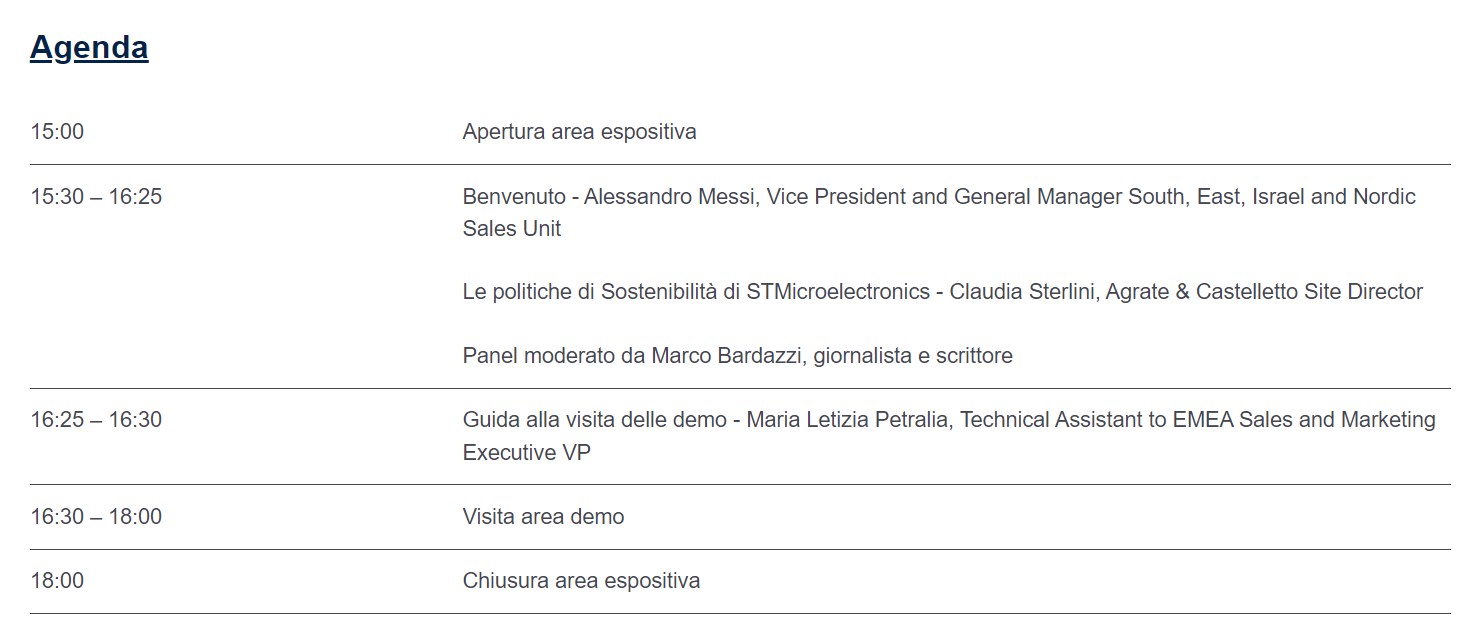Click the 15:30 – 16:25 time slot
Viewport: 1472px width, 638px height.
tap(96, 196)
